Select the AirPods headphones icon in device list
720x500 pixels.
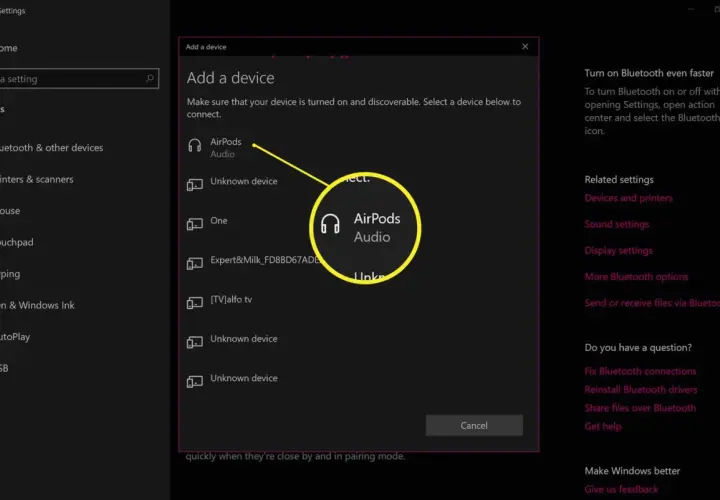pyautogui.click(x=195, y=146)
